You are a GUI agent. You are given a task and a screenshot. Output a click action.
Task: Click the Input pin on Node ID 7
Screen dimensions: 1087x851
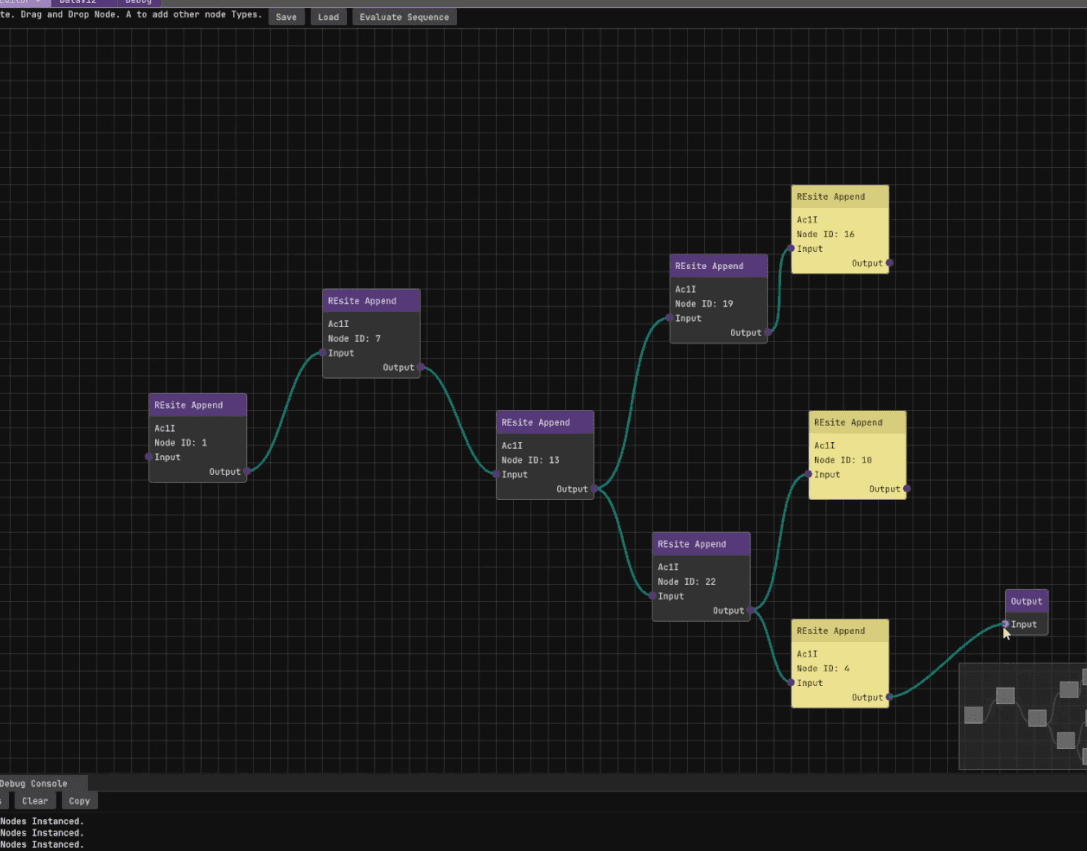(323, 353)
